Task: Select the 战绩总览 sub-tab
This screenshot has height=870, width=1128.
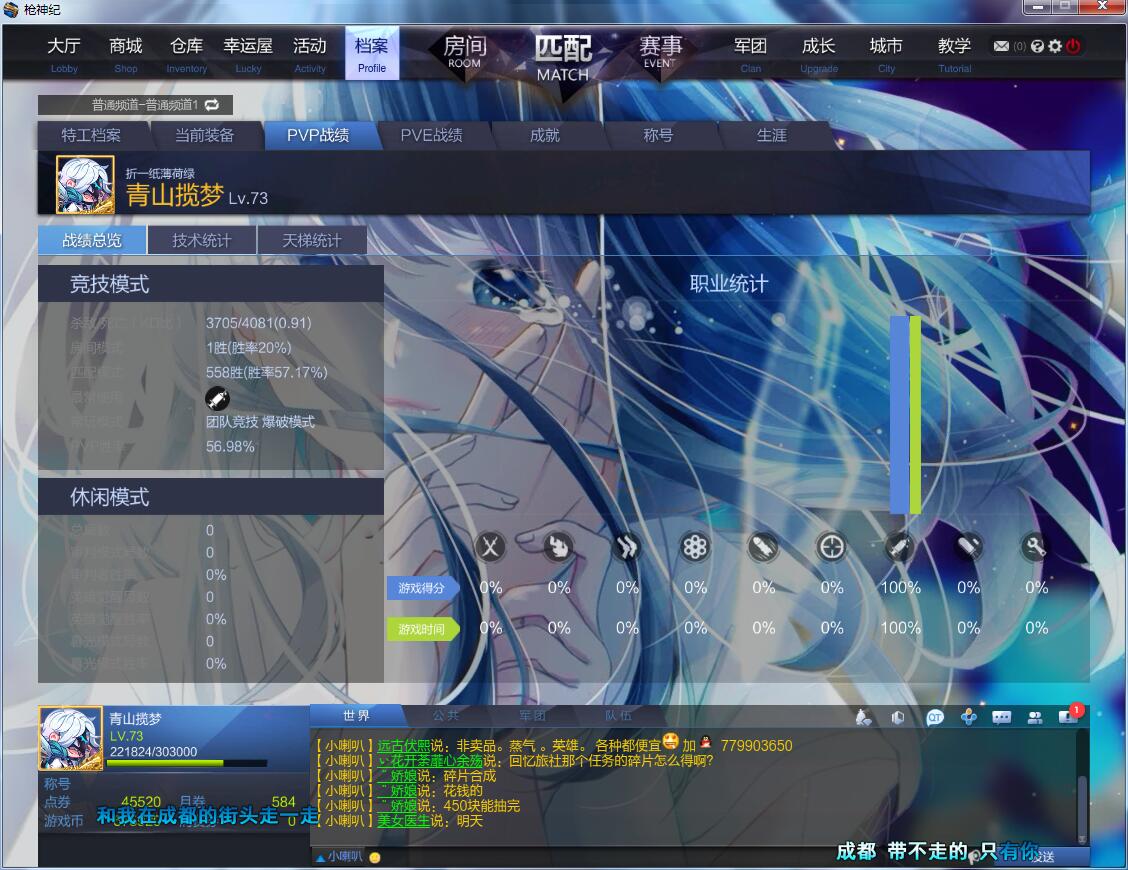Action: point(92,240)
